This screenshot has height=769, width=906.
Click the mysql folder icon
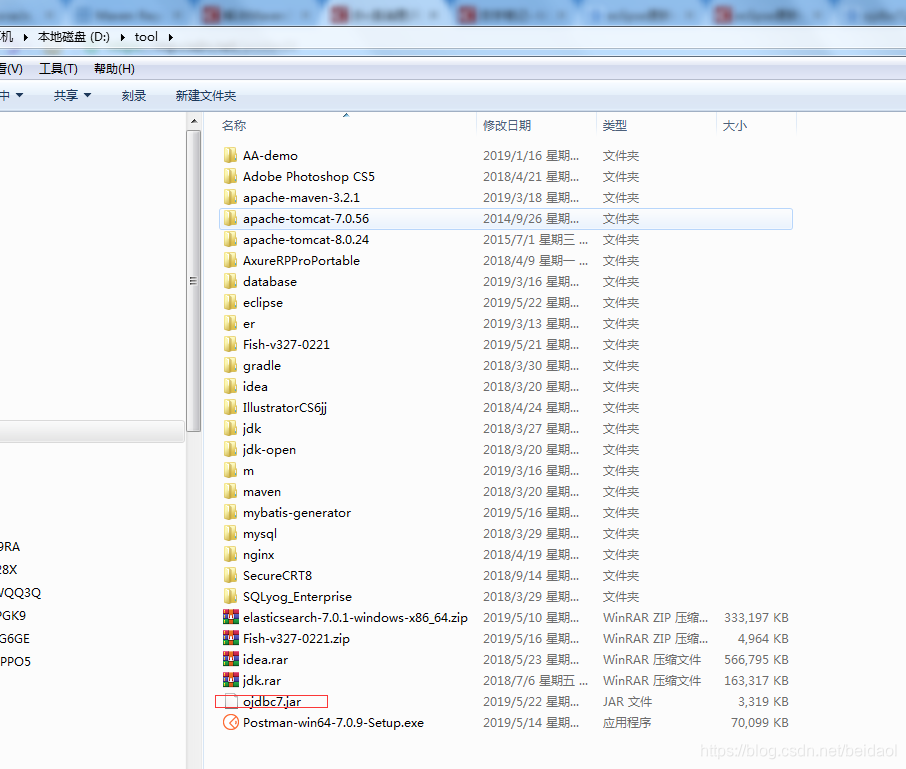tap(230, 533)
